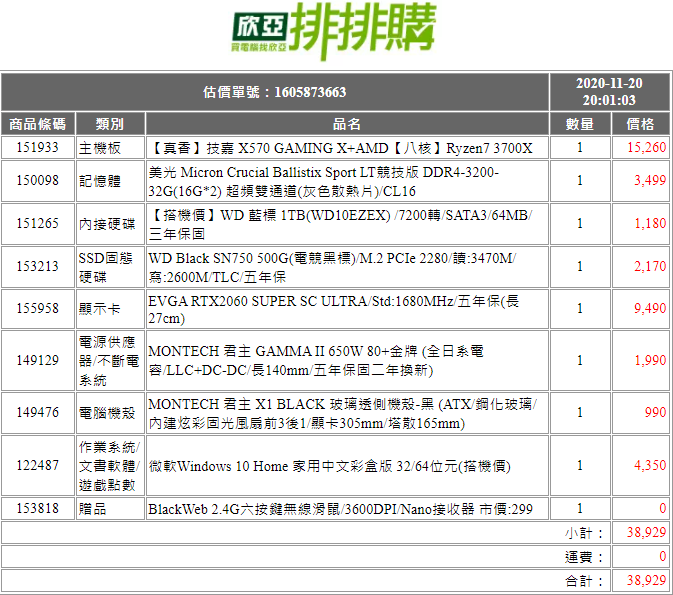Select barcode 149129
This screenshot has height=595, width=673.
(x=38, y=361)
